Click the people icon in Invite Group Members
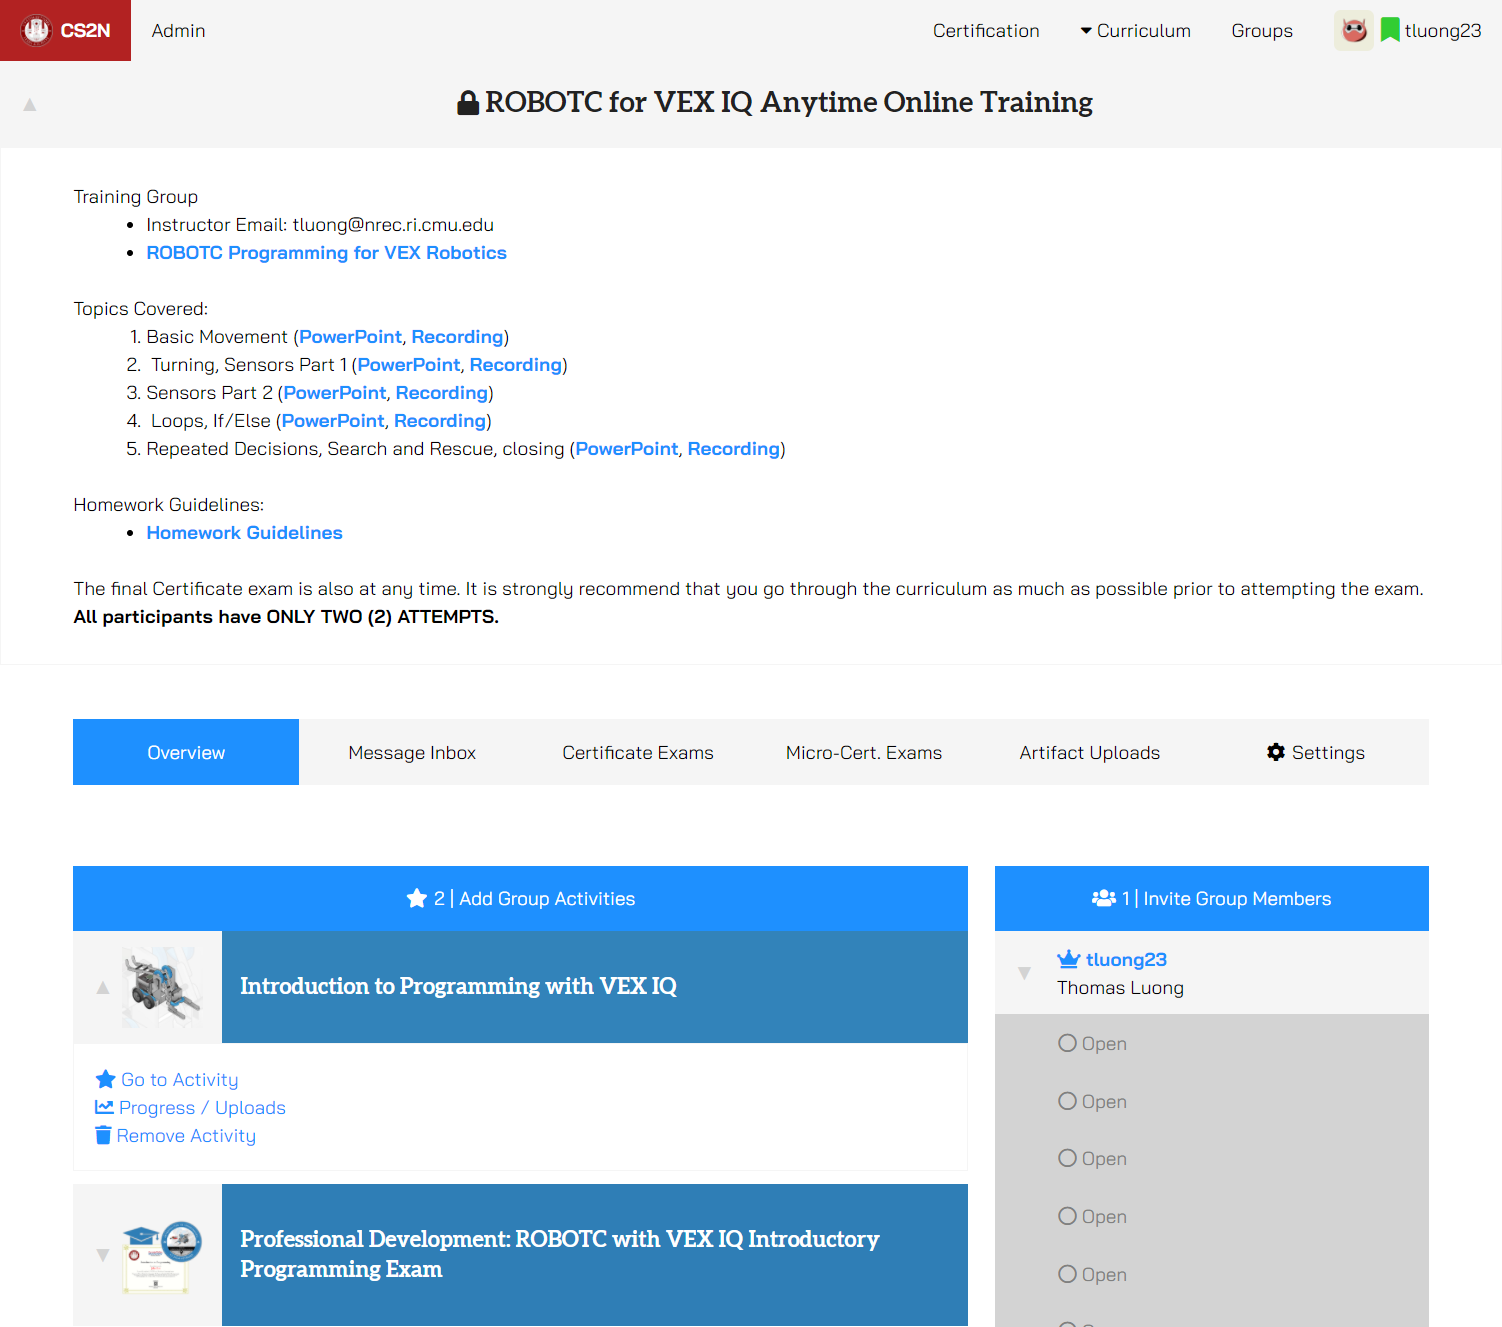 [1104, 898]
